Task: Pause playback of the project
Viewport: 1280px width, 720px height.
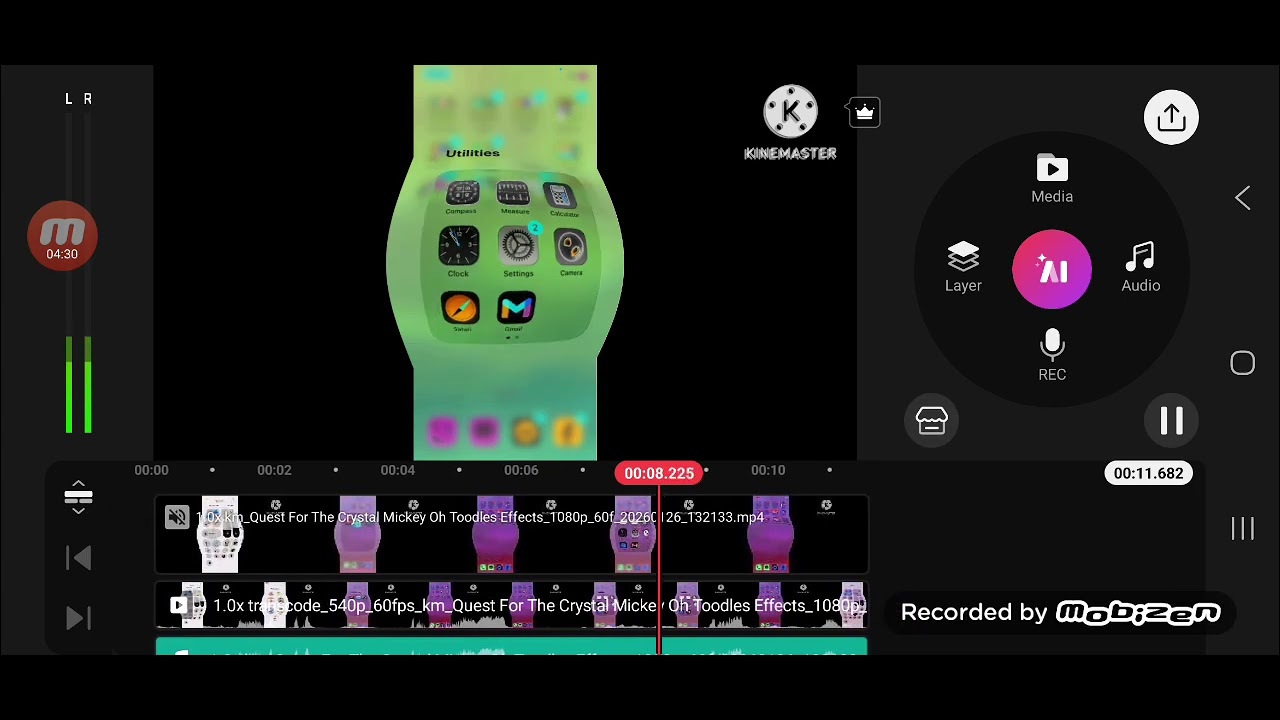Action: (1171, 421)
